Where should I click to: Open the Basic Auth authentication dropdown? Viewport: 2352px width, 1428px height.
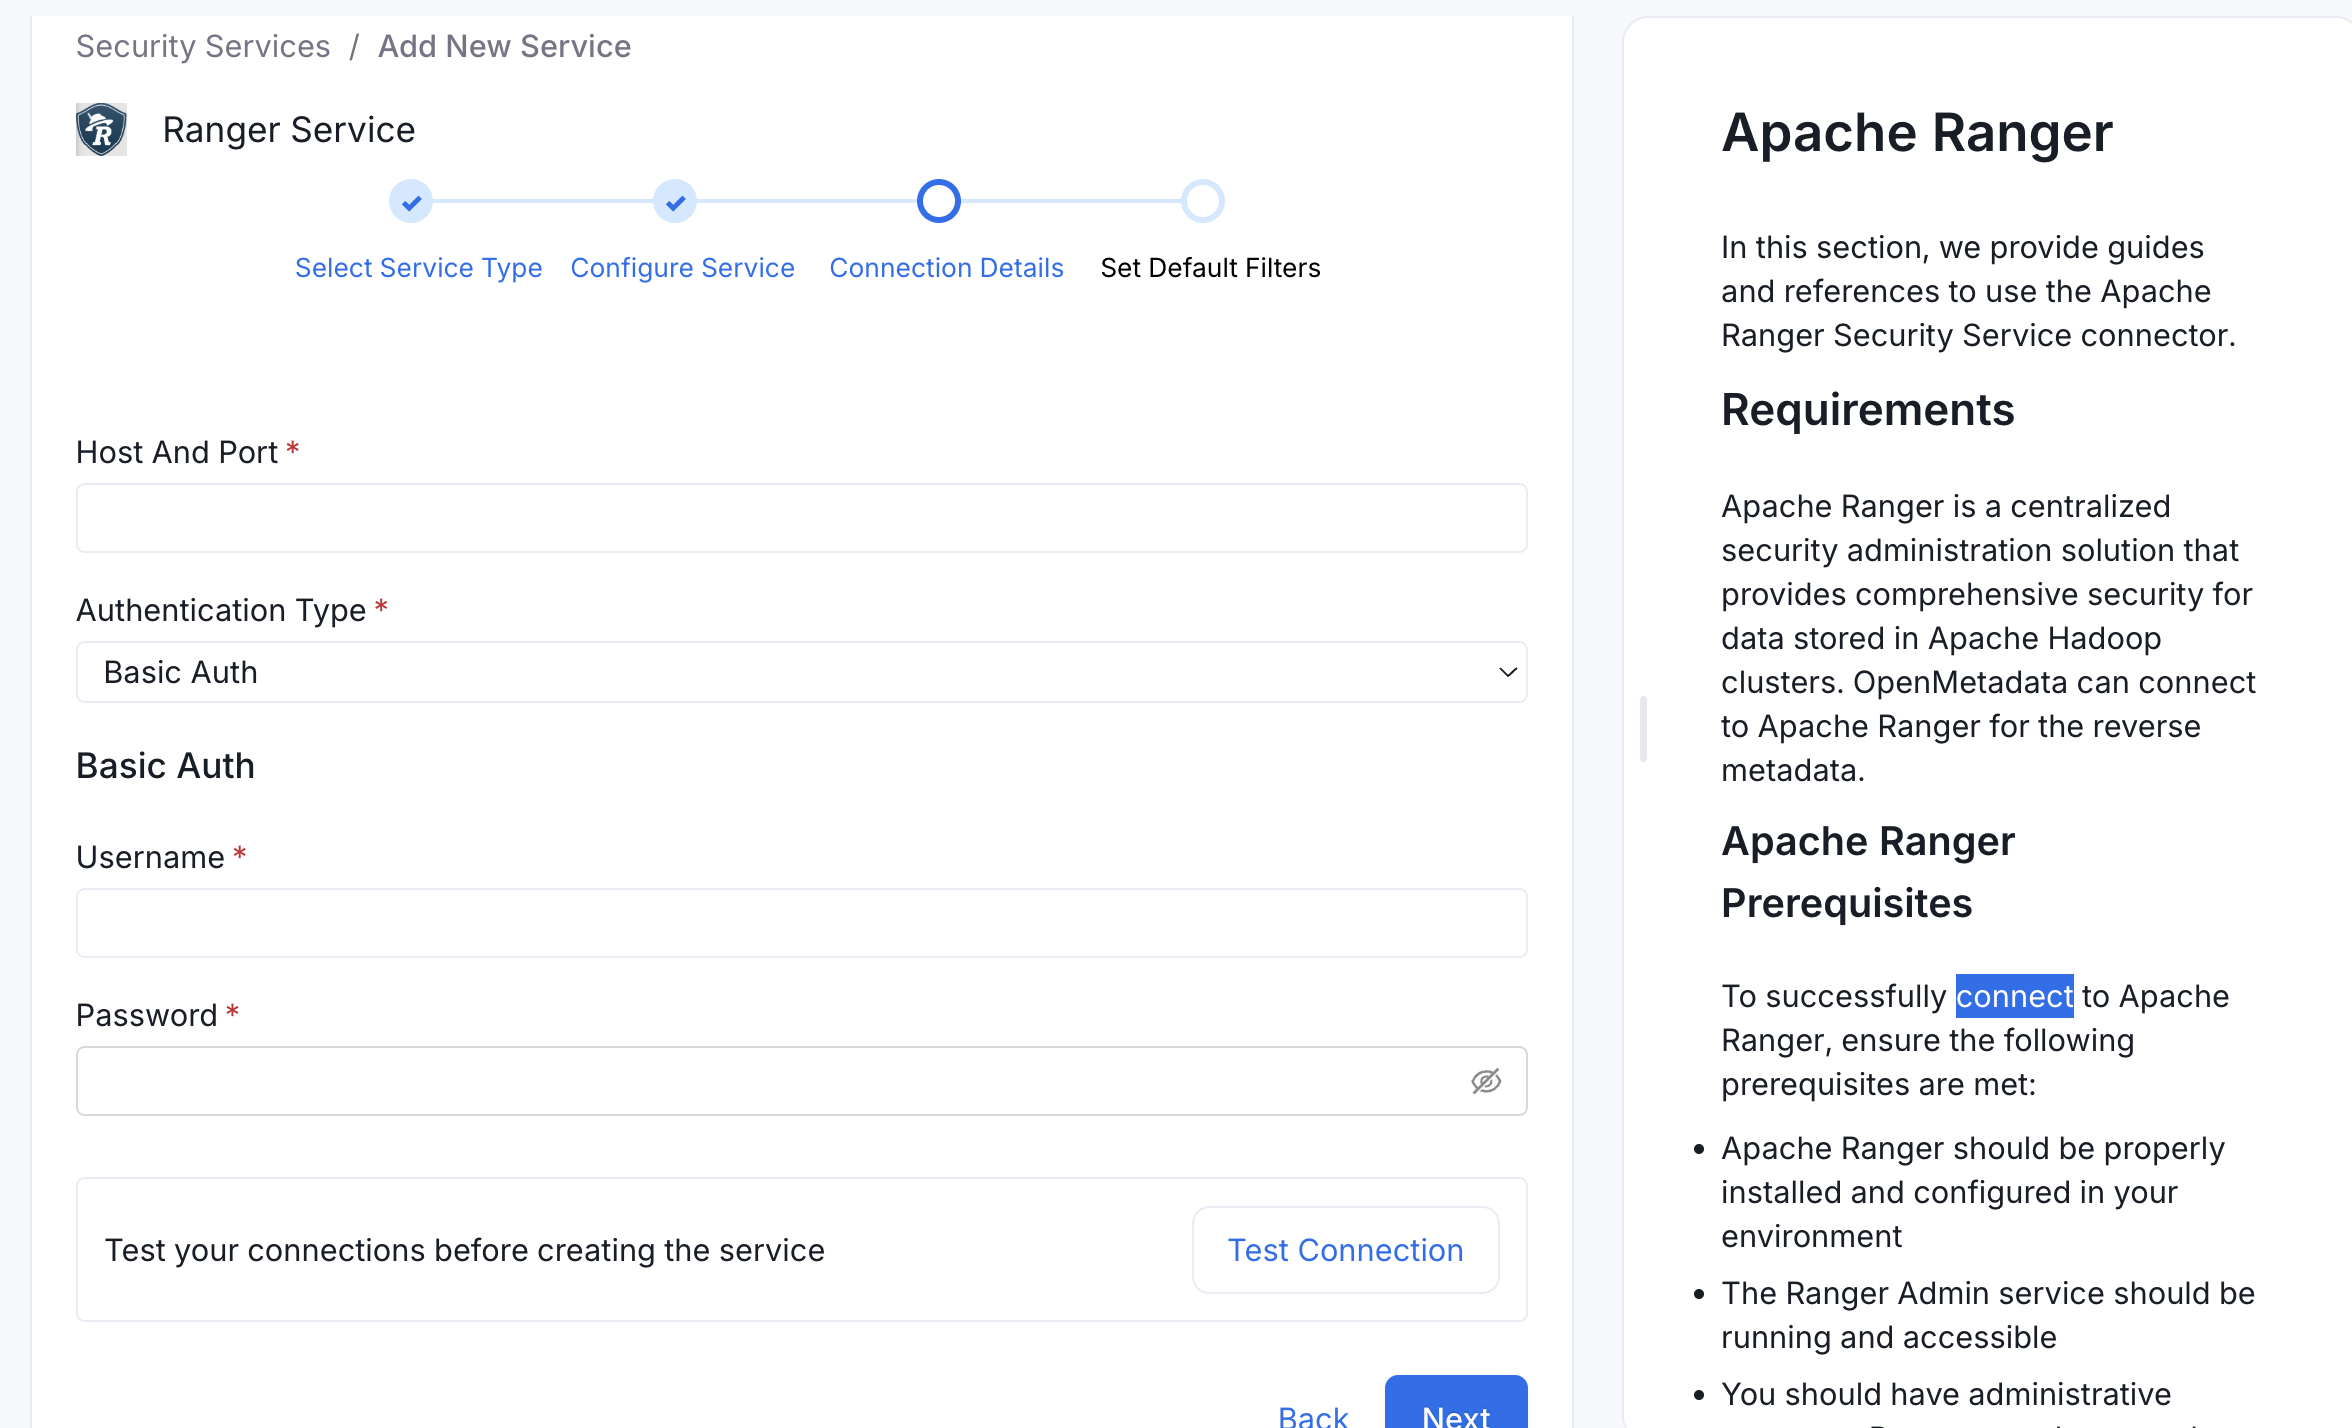(800, 671)
